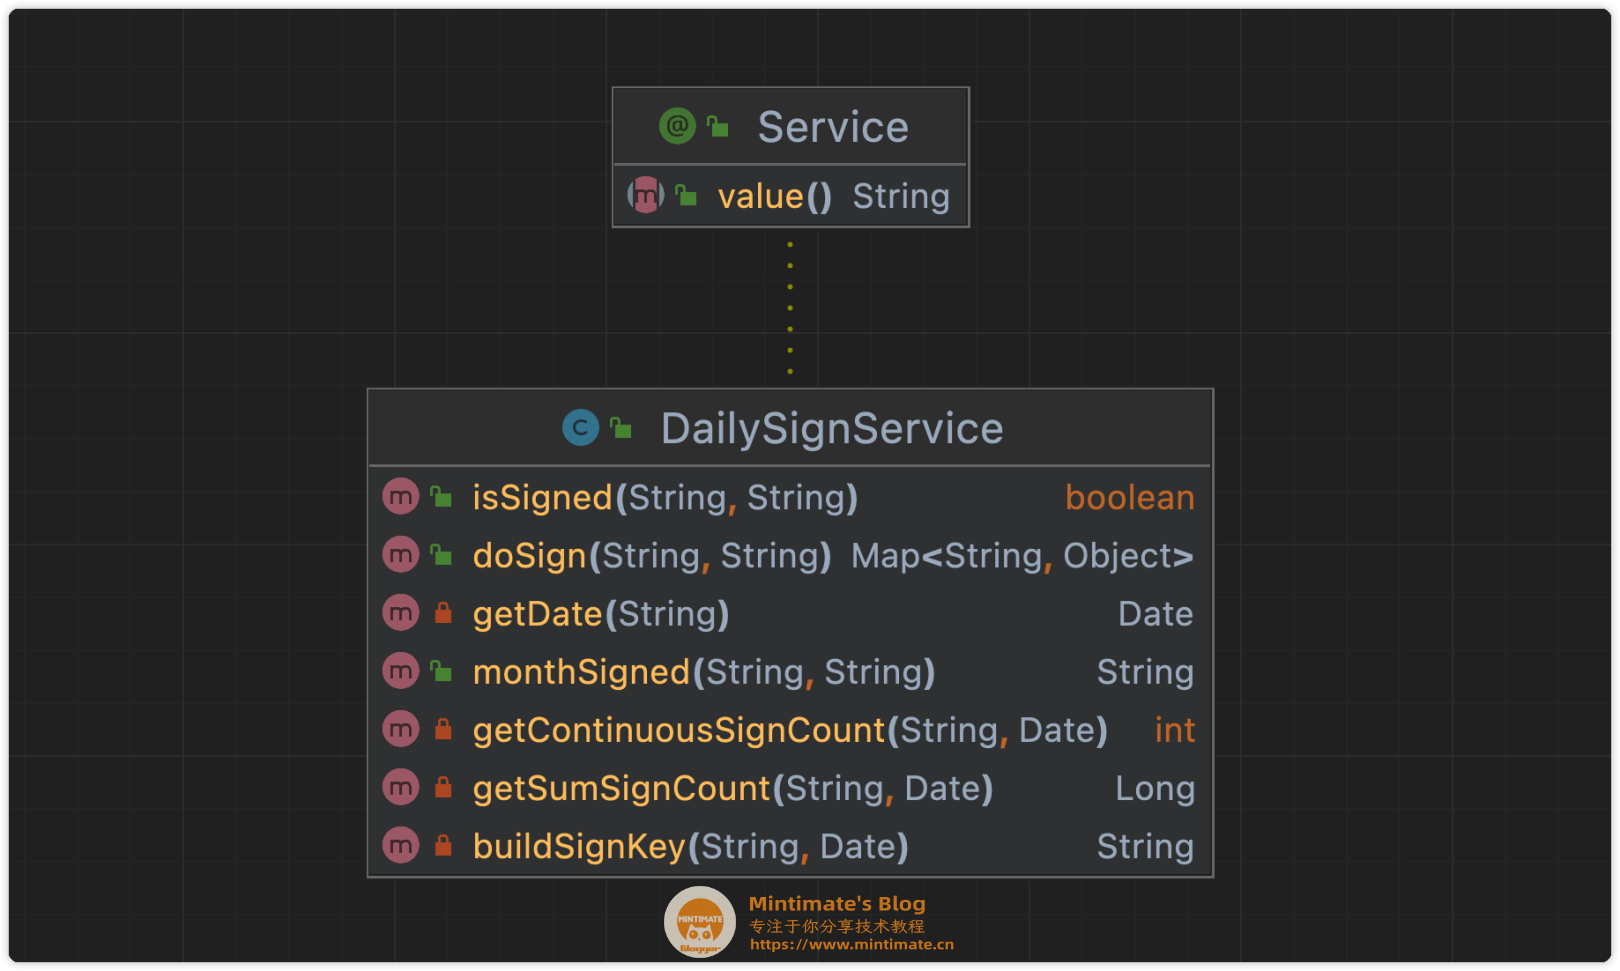The image size is (1620, 971).
Task: Click the public lock icon beside value()
Action: click(x=686, y=195)
